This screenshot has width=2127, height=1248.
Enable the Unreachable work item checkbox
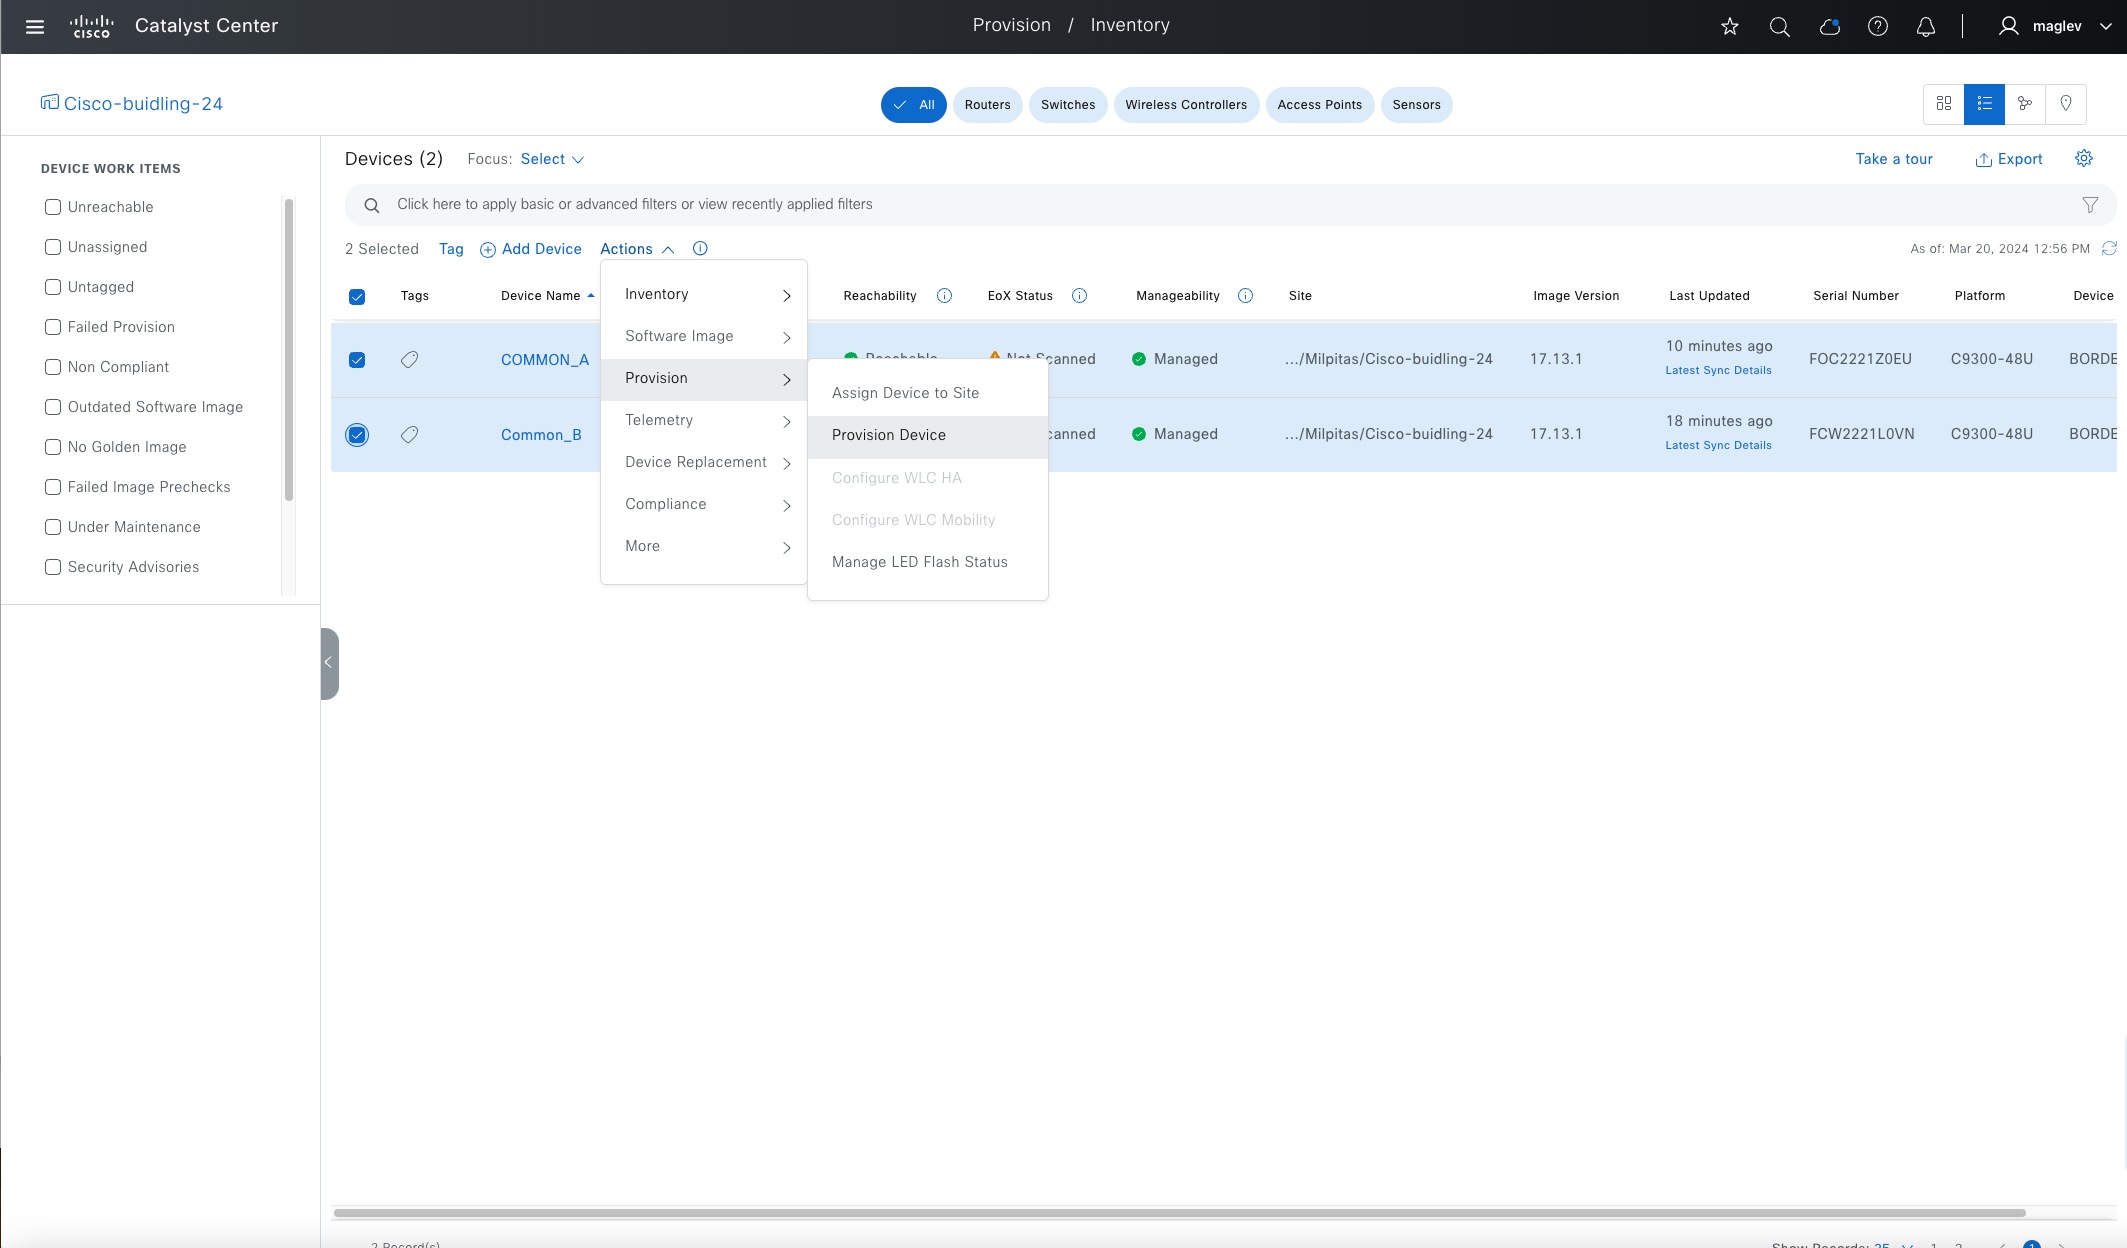click(53, 207)
